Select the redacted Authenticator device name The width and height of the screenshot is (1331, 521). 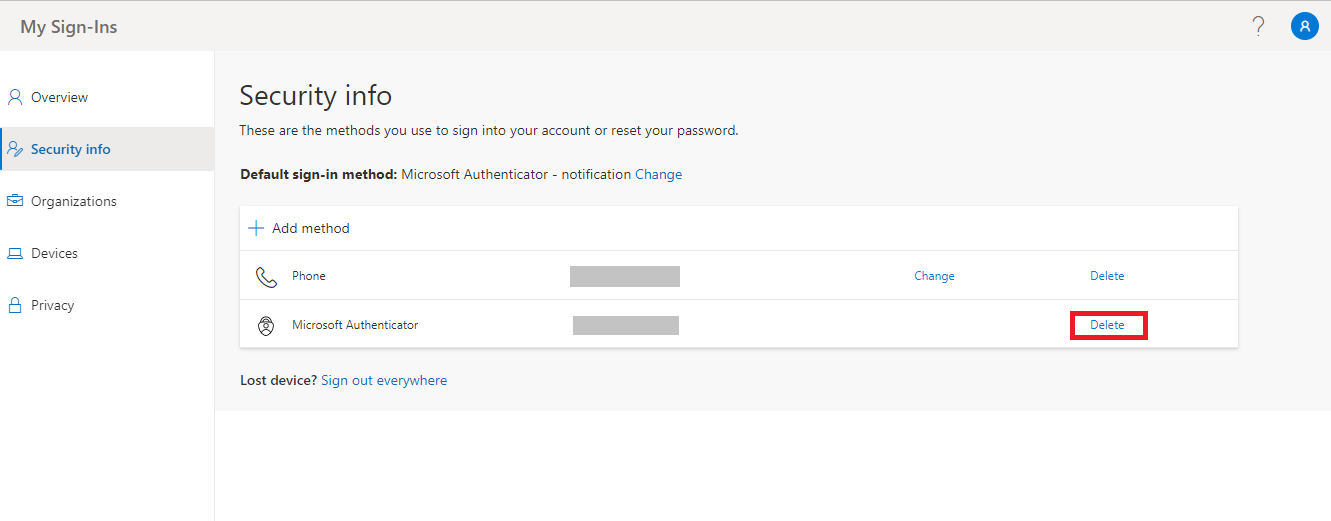tap(626, 325)
